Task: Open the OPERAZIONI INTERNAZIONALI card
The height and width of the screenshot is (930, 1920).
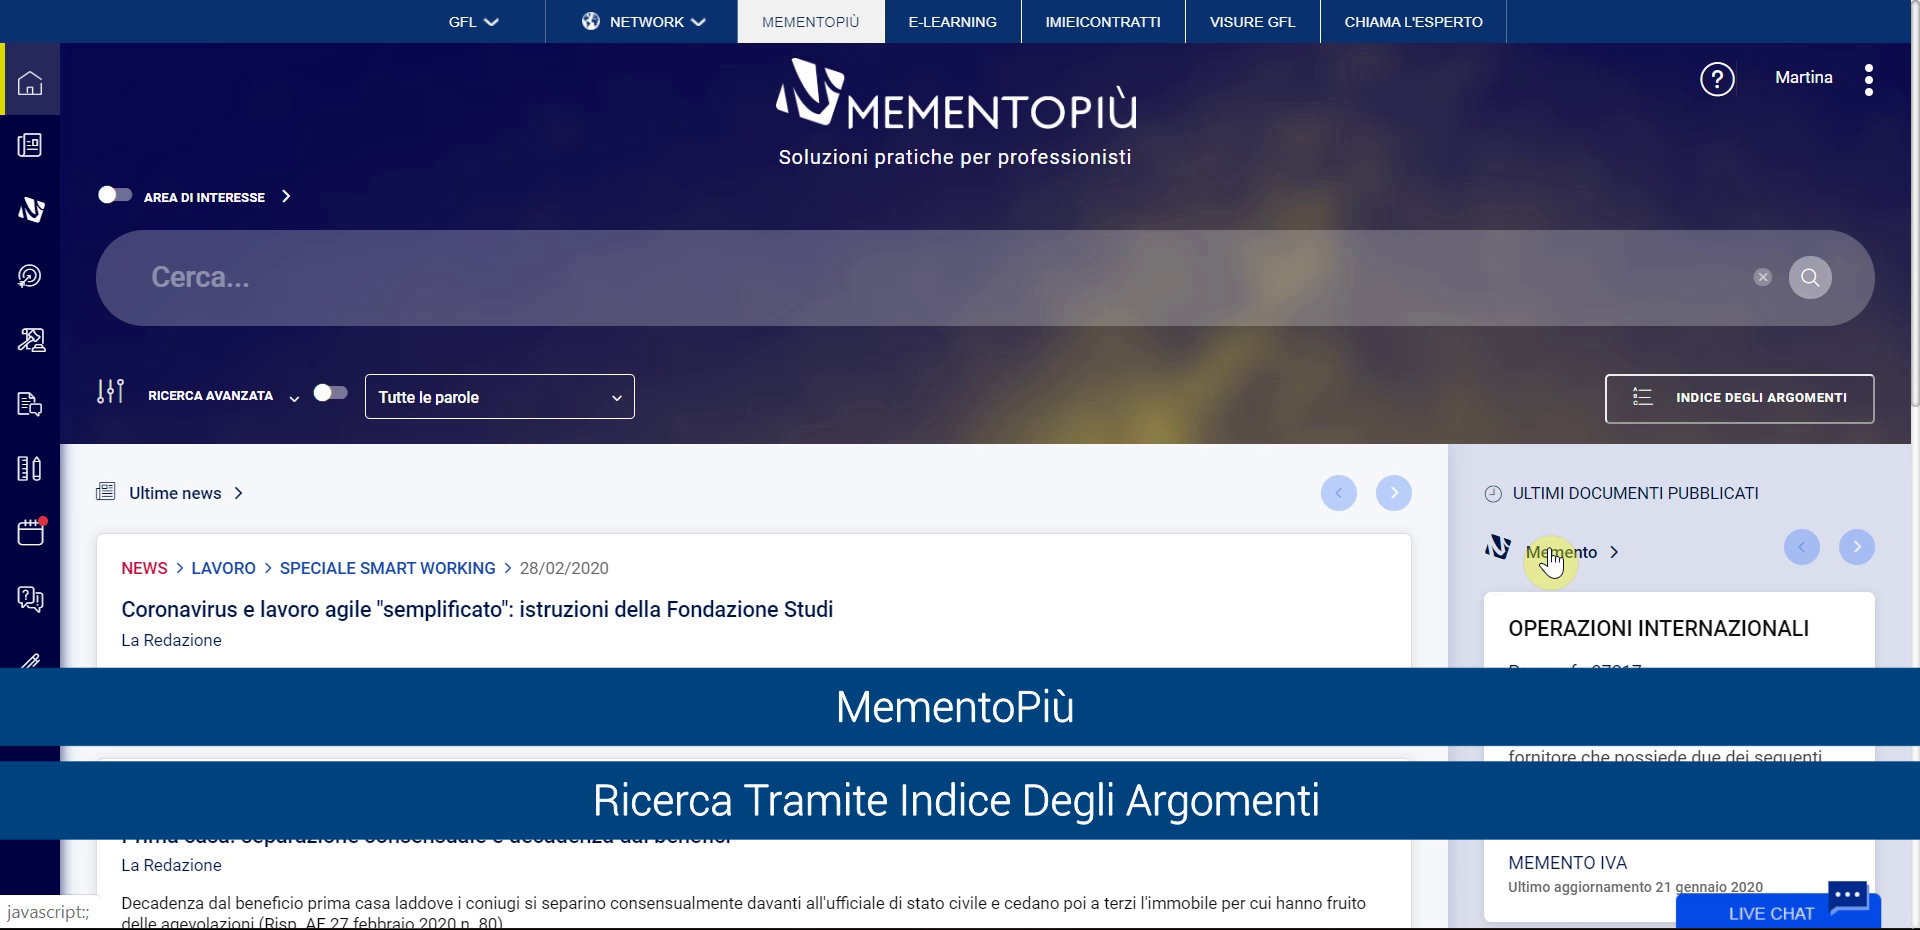Action: click(x=1658, y=628)
